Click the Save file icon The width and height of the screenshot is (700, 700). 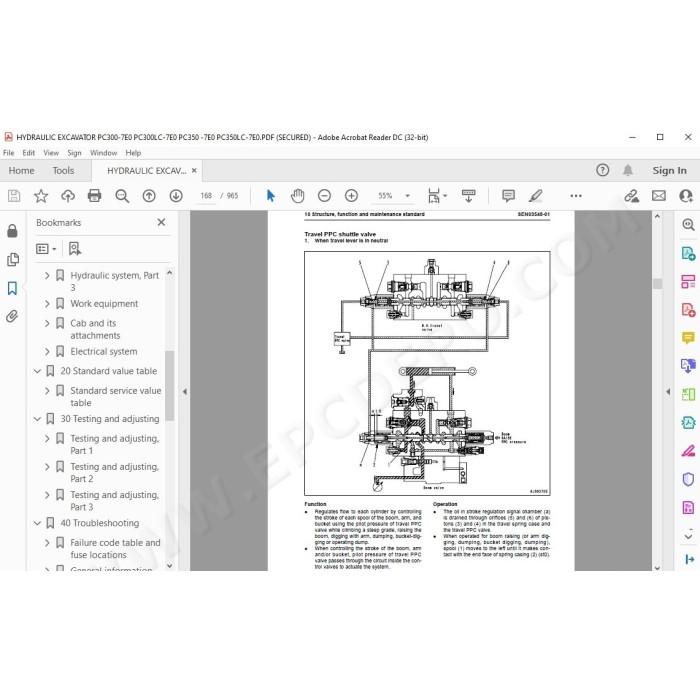coord(14,196)
